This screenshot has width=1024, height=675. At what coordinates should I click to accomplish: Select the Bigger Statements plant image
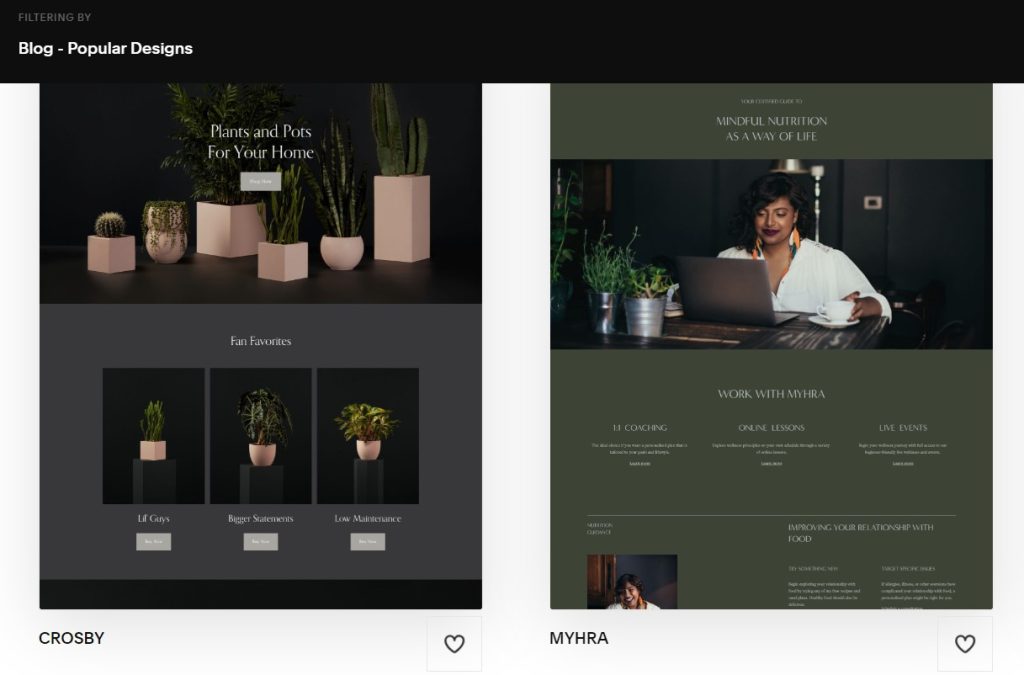[x=260, y=436]
